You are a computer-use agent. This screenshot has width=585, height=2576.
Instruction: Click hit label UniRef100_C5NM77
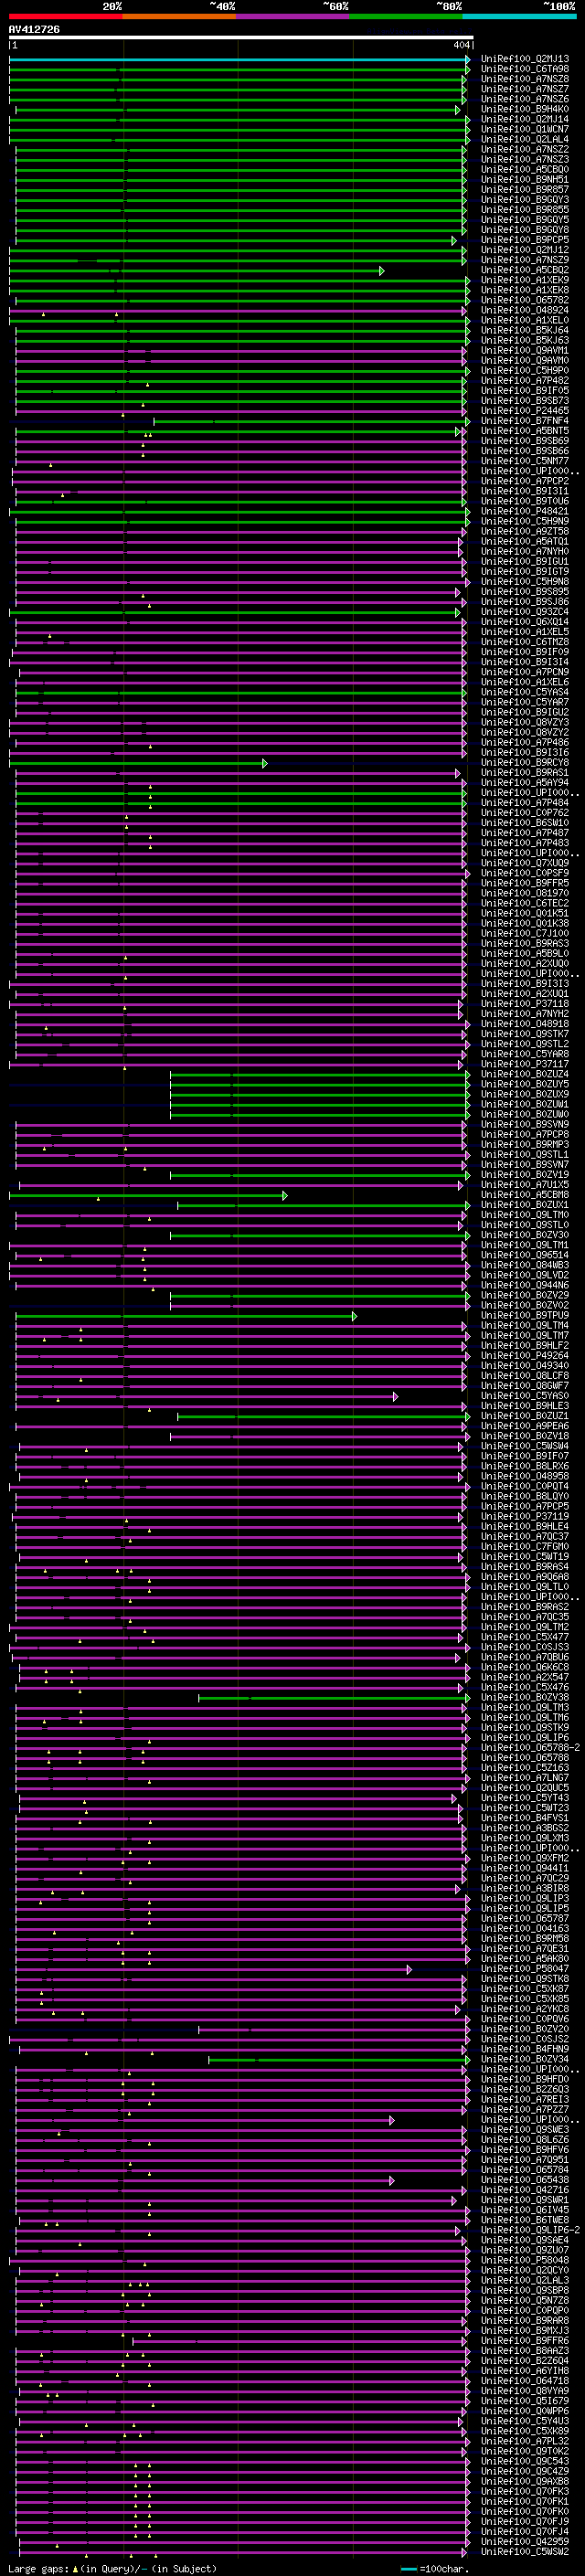(x=525, y=461)
